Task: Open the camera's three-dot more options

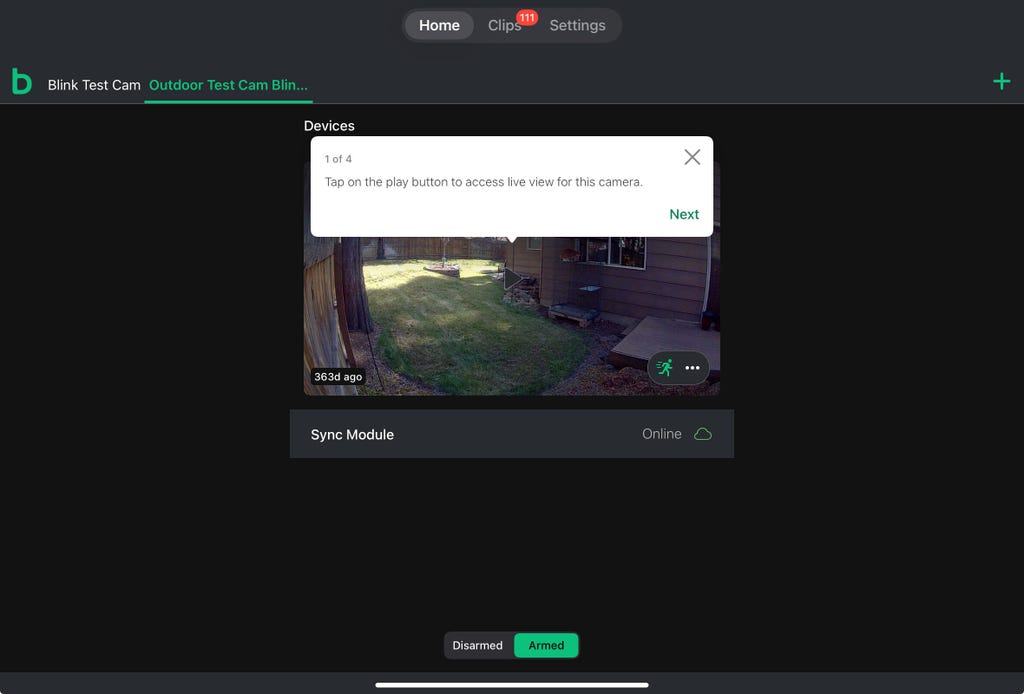Action: coord(692,368)
